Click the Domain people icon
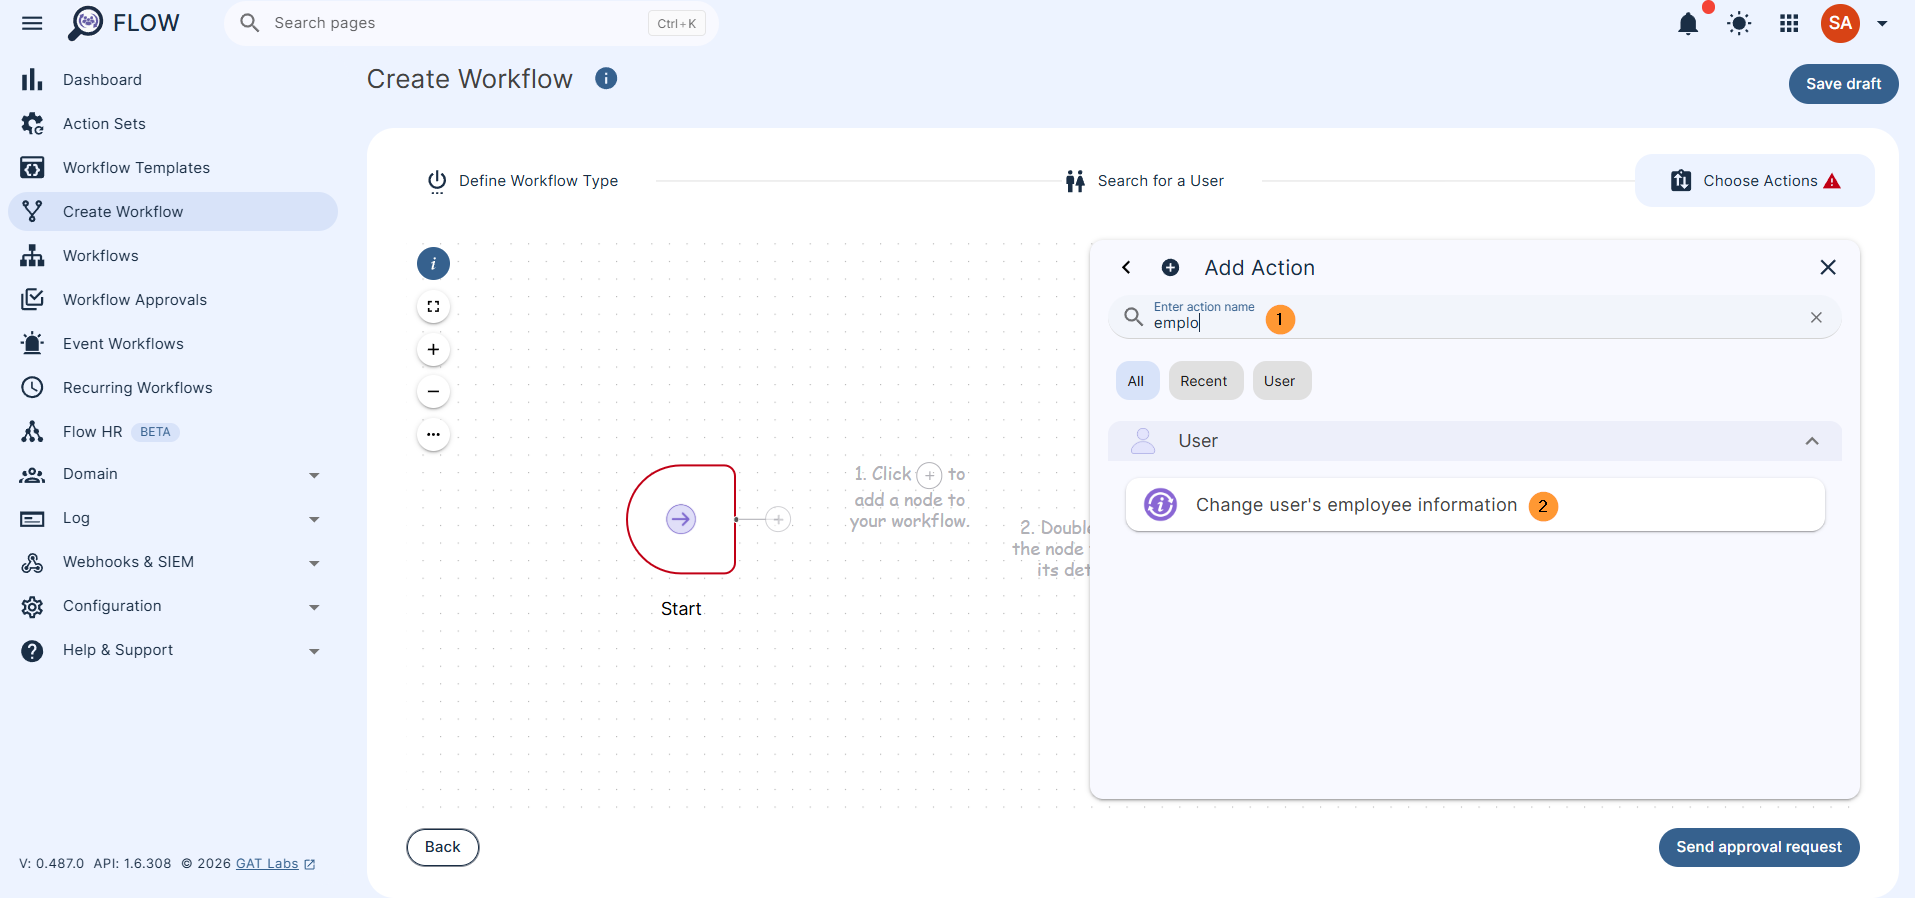The image size is (1915, 898). click(32, 475)
